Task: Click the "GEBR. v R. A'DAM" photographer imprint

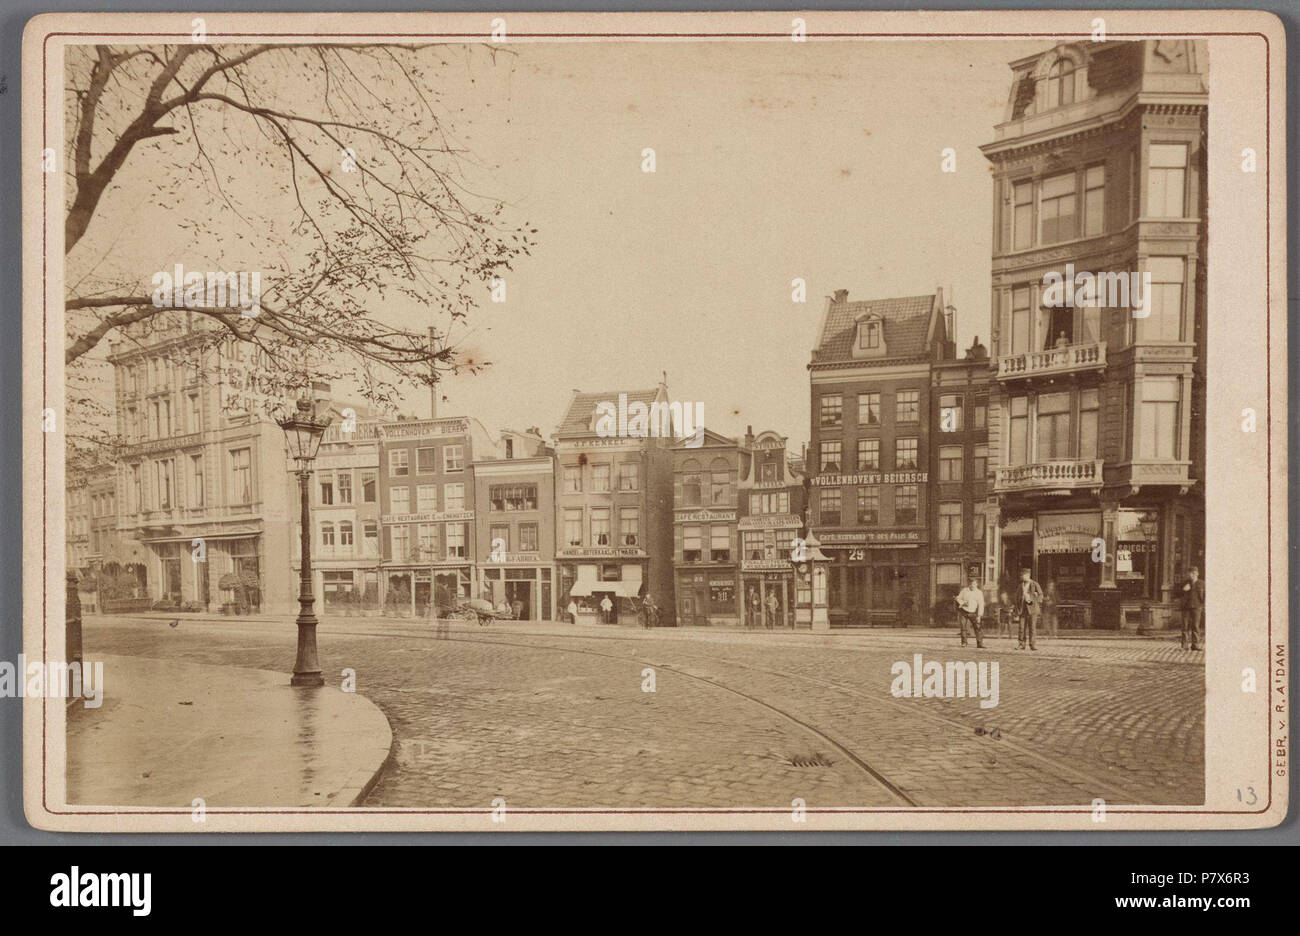Action: [1280, 710]
